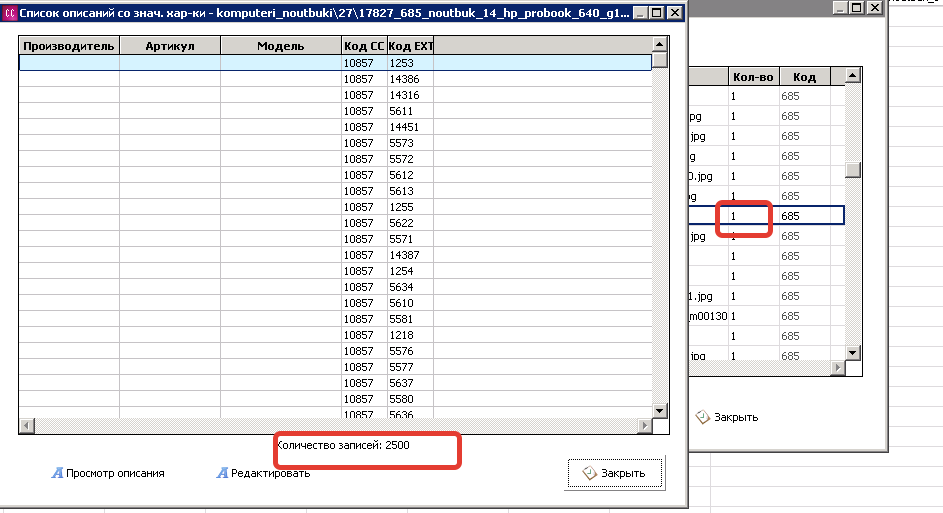The width and height of the screenshot is (943, 513).
Task: Sort by the Производитель column header
Action: (x=69, y=46)
